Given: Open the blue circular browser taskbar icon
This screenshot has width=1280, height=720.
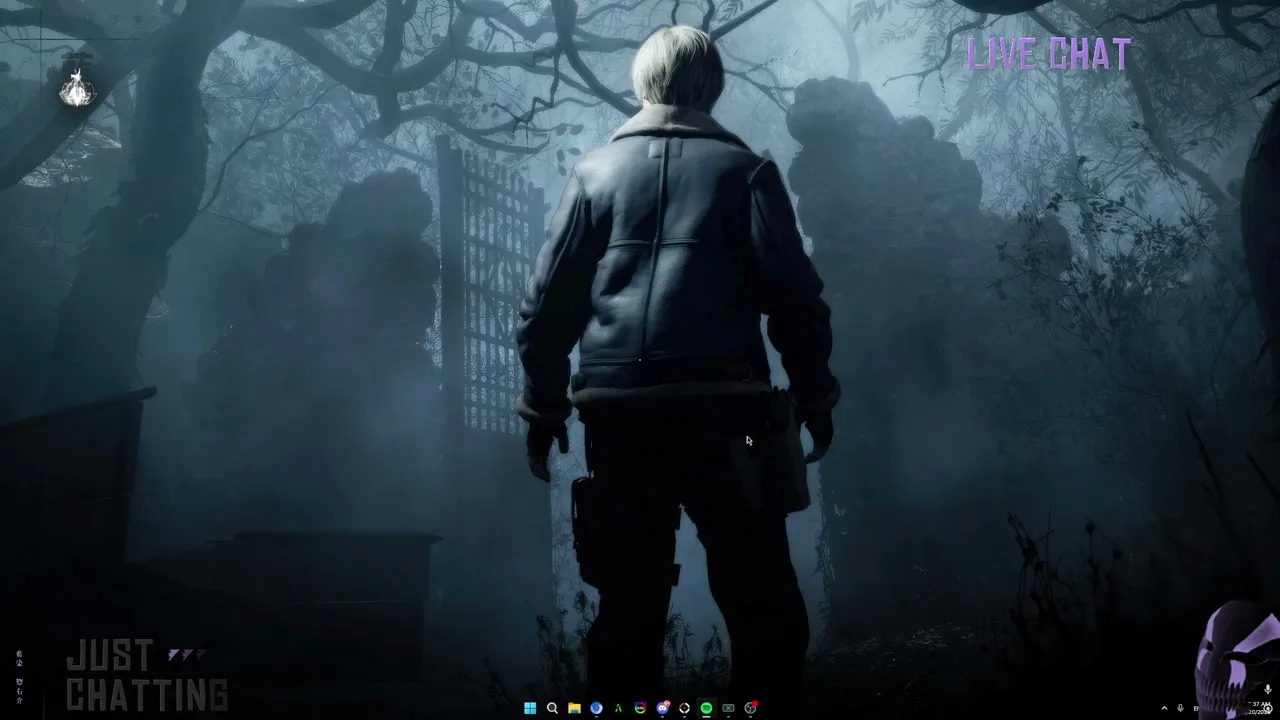Looking at the screenshot, I should [x=596, y=708].
